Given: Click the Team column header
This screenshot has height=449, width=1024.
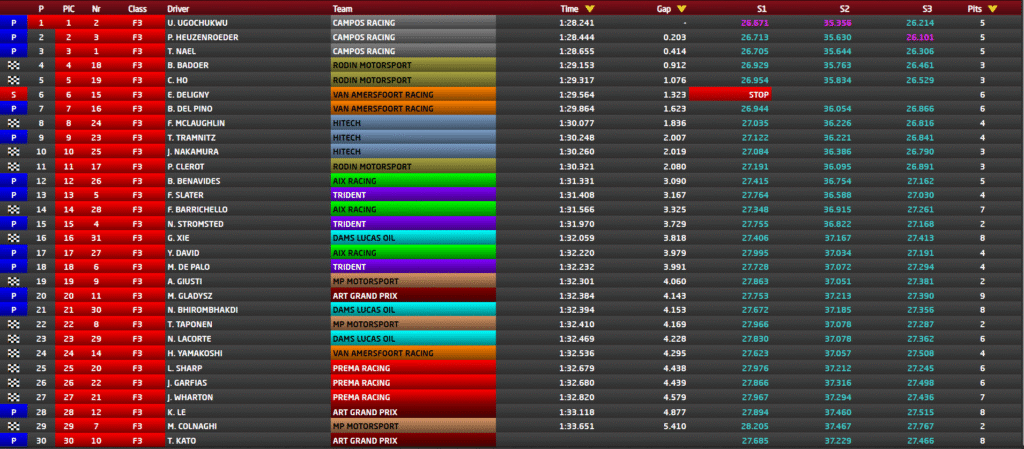Looking at the screenshot, I should pyautogui.click(x=342, y=7).
